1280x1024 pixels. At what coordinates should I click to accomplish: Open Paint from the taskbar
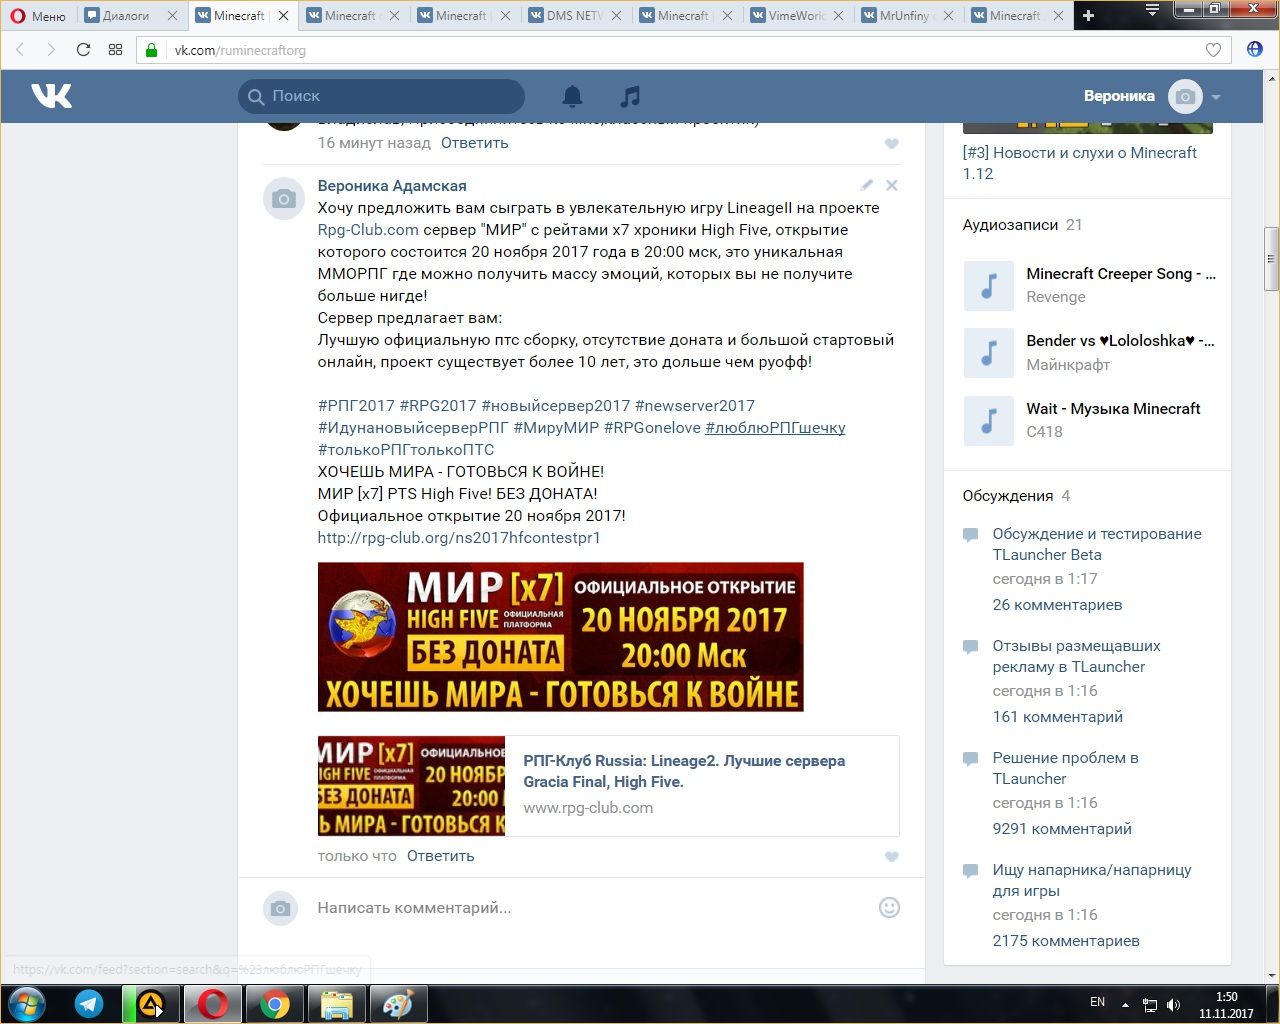pyautogui.click(x=398, y=1004)
